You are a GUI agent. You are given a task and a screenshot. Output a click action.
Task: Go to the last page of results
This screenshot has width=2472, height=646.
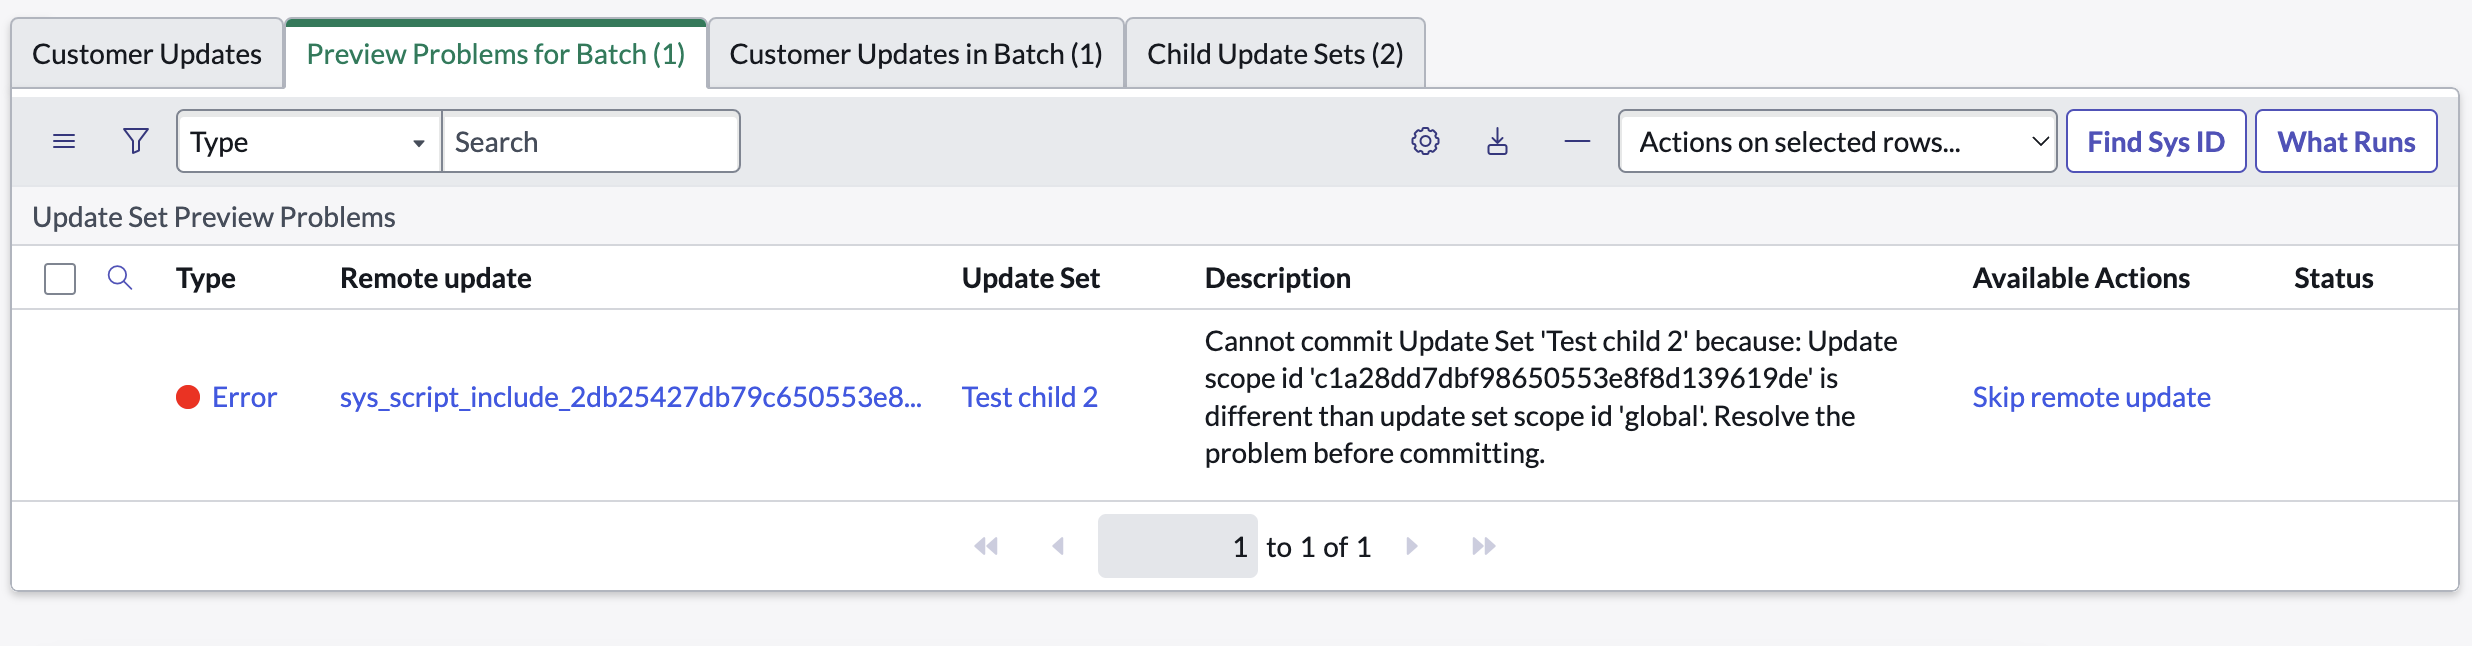coord(1483,546)
